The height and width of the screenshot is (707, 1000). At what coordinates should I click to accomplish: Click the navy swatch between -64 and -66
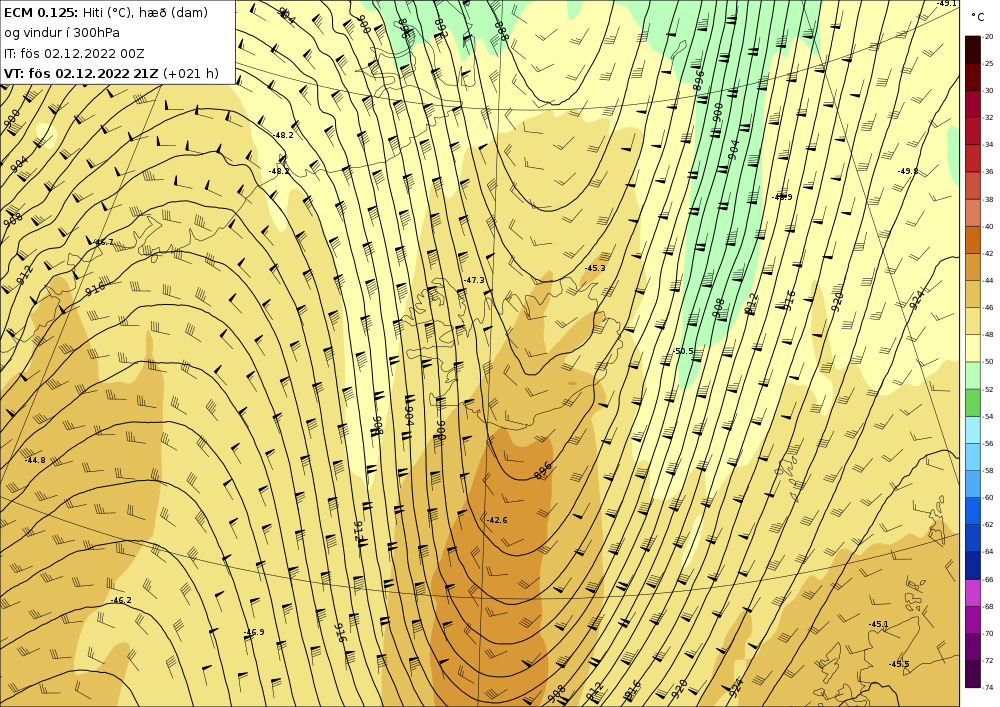click(973, 565)
